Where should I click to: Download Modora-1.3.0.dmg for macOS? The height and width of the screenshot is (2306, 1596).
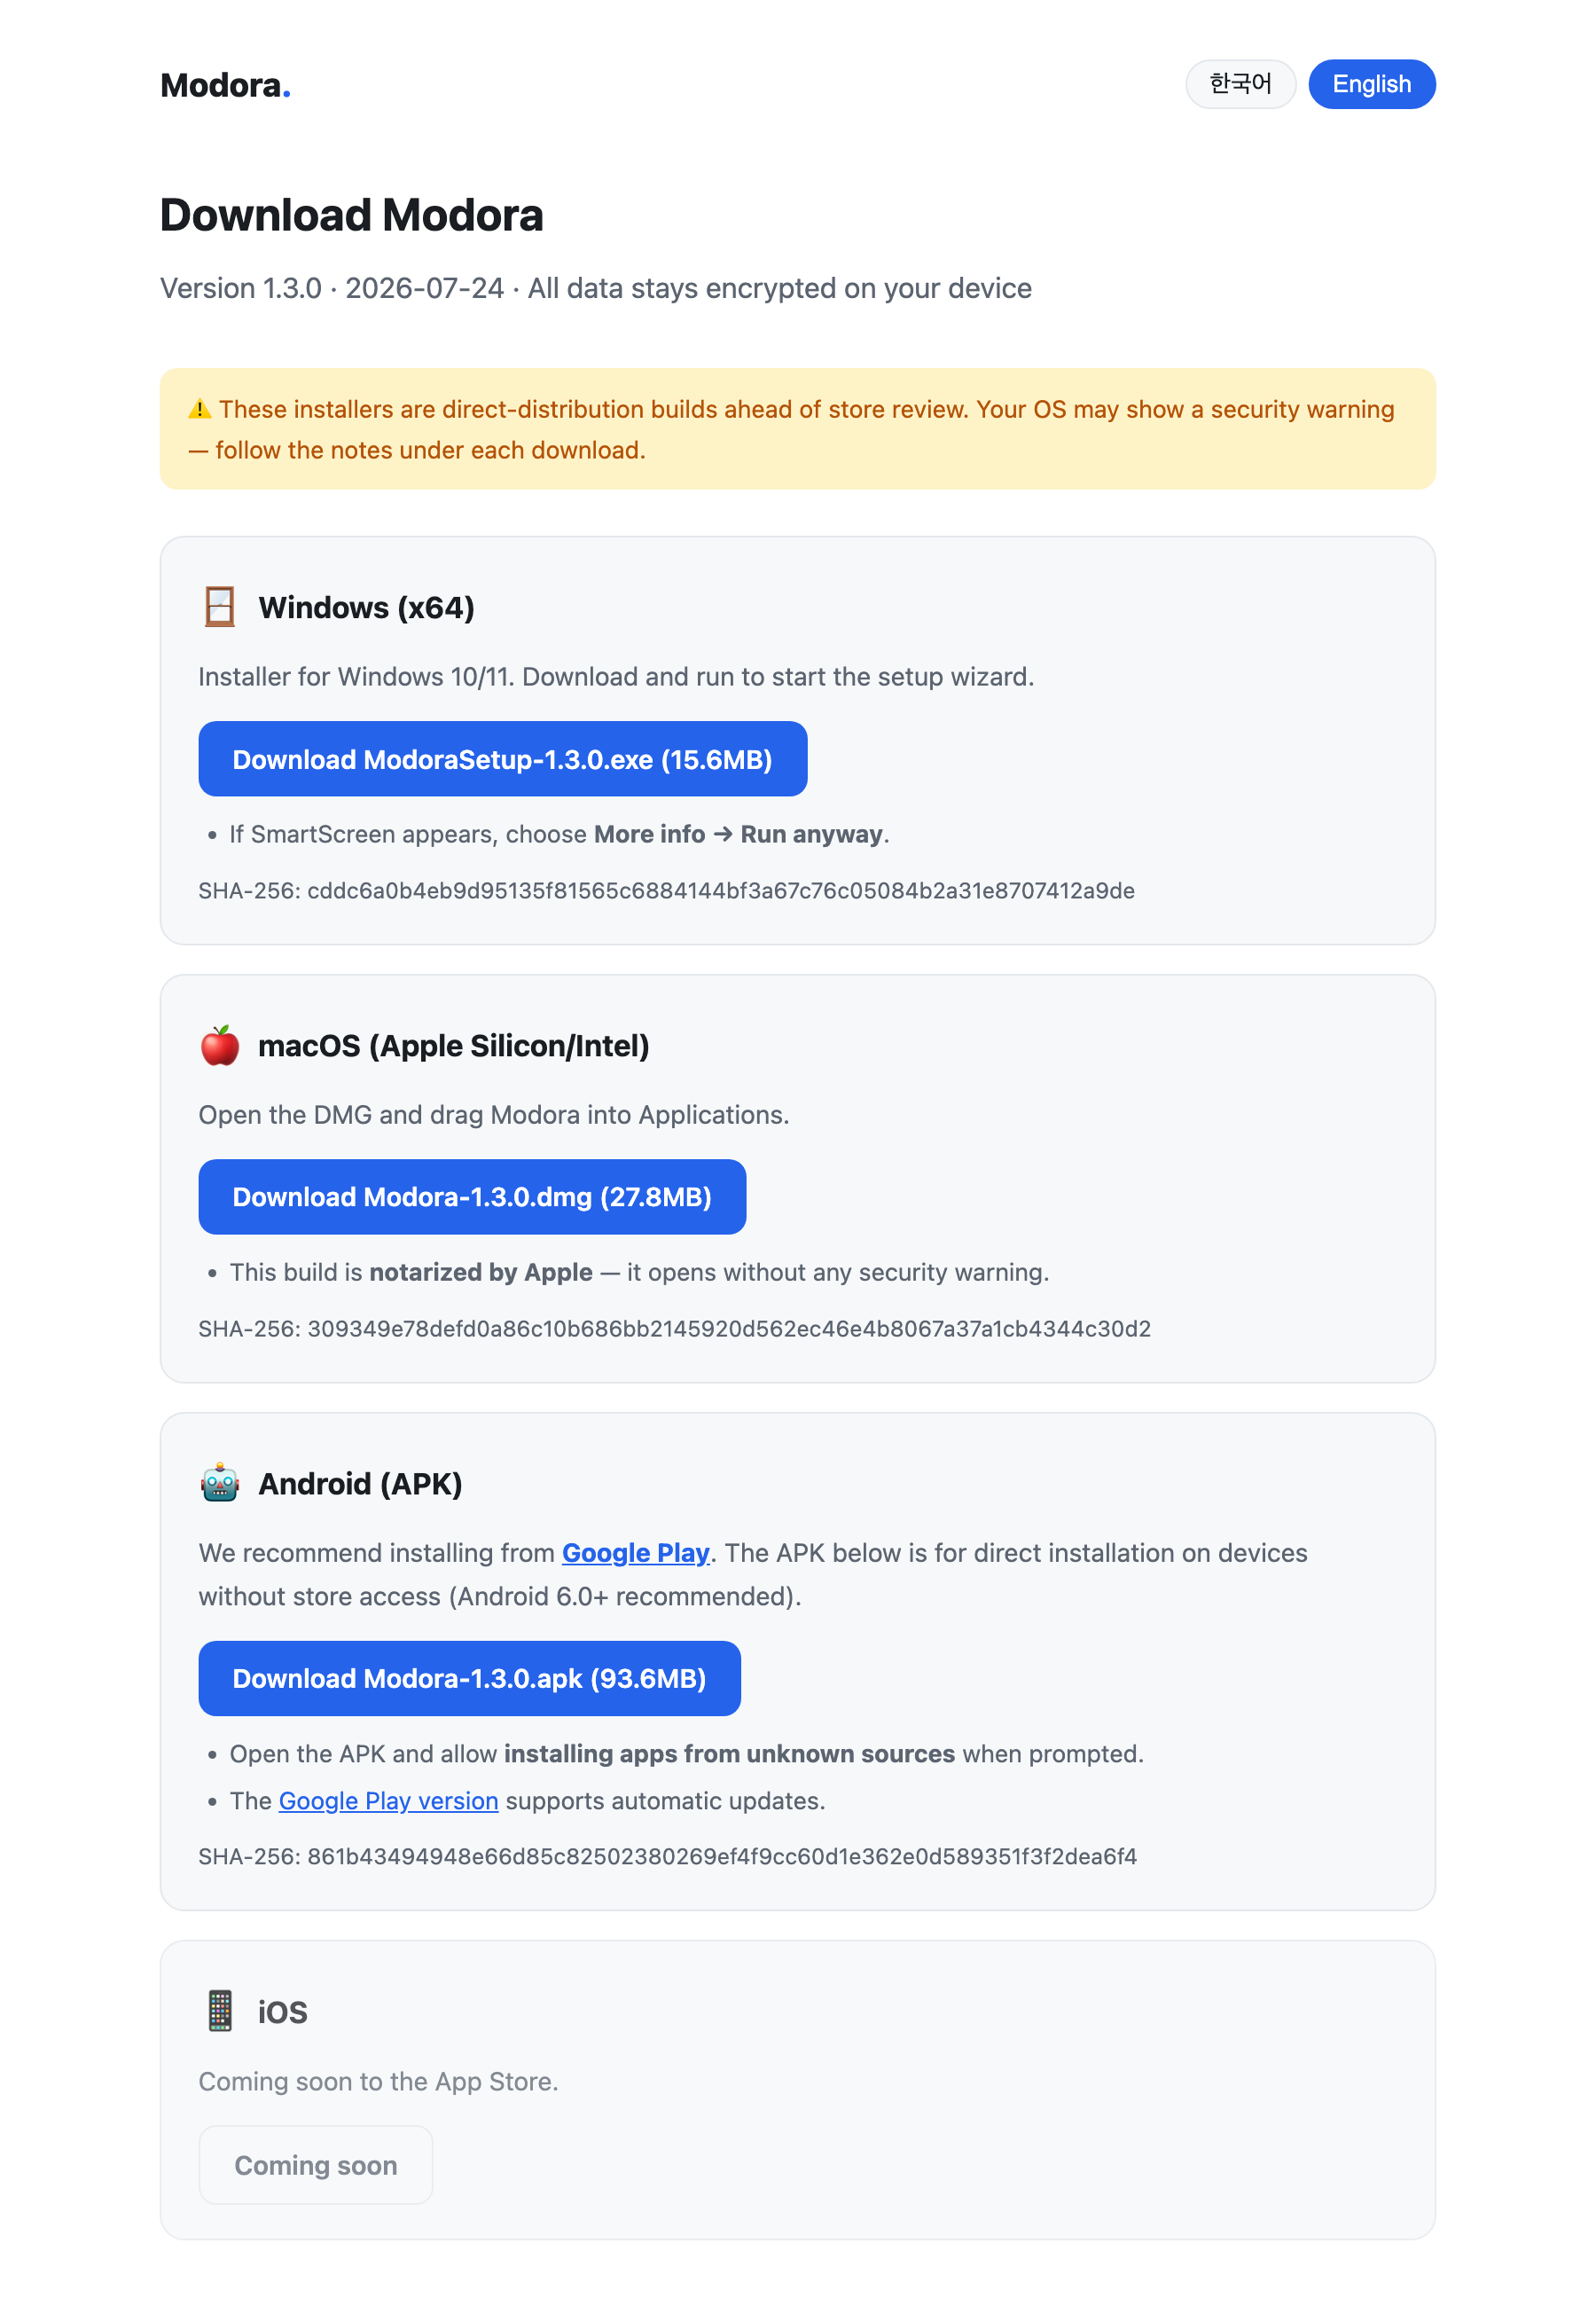pyautogui.click(x=472, y=1197)
